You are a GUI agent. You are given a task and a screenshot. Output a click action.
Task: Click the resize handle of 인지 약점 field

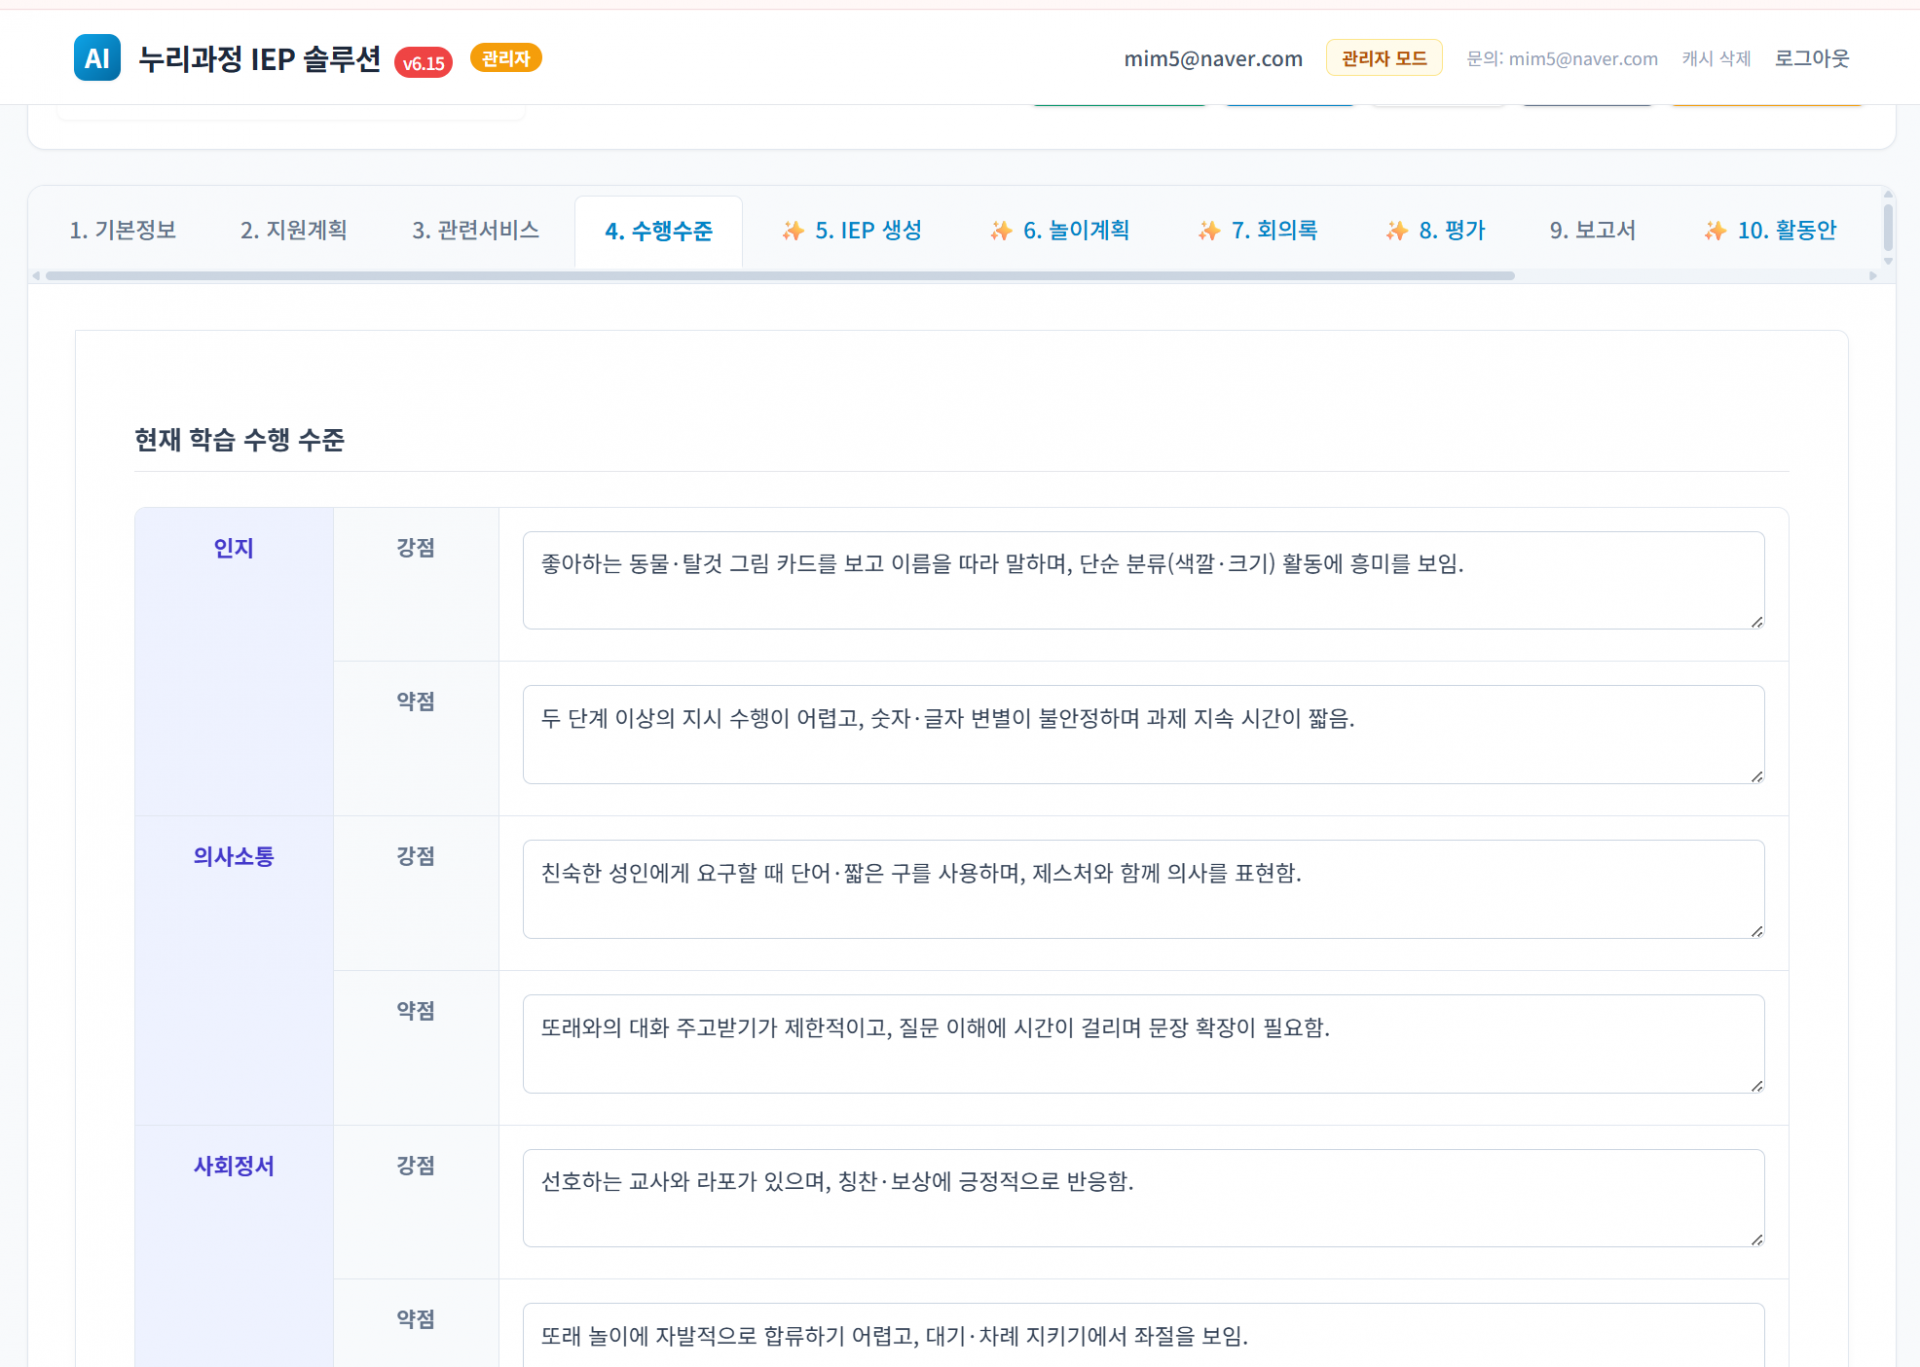point(1757,776)
